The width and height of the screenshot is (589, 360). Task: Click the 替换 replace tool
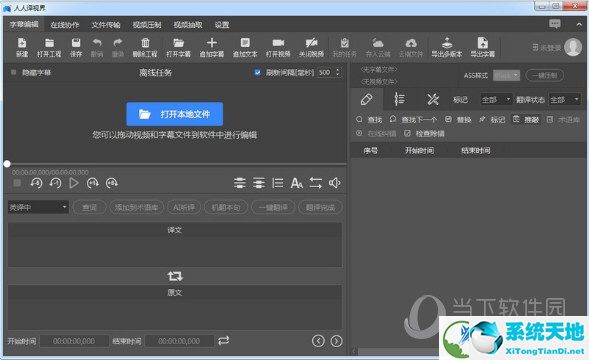tap(458, 119)
